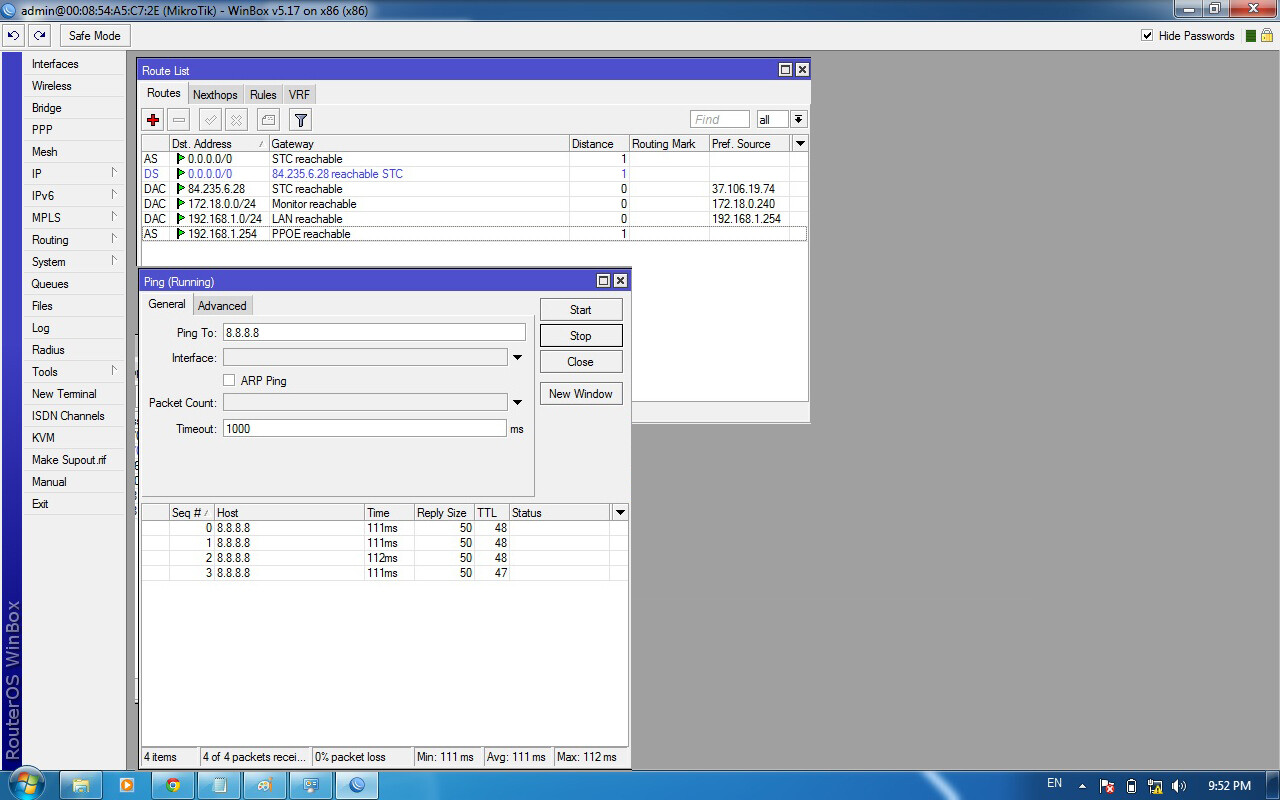Click the Close button in Ping window

[x=581, y=362]
